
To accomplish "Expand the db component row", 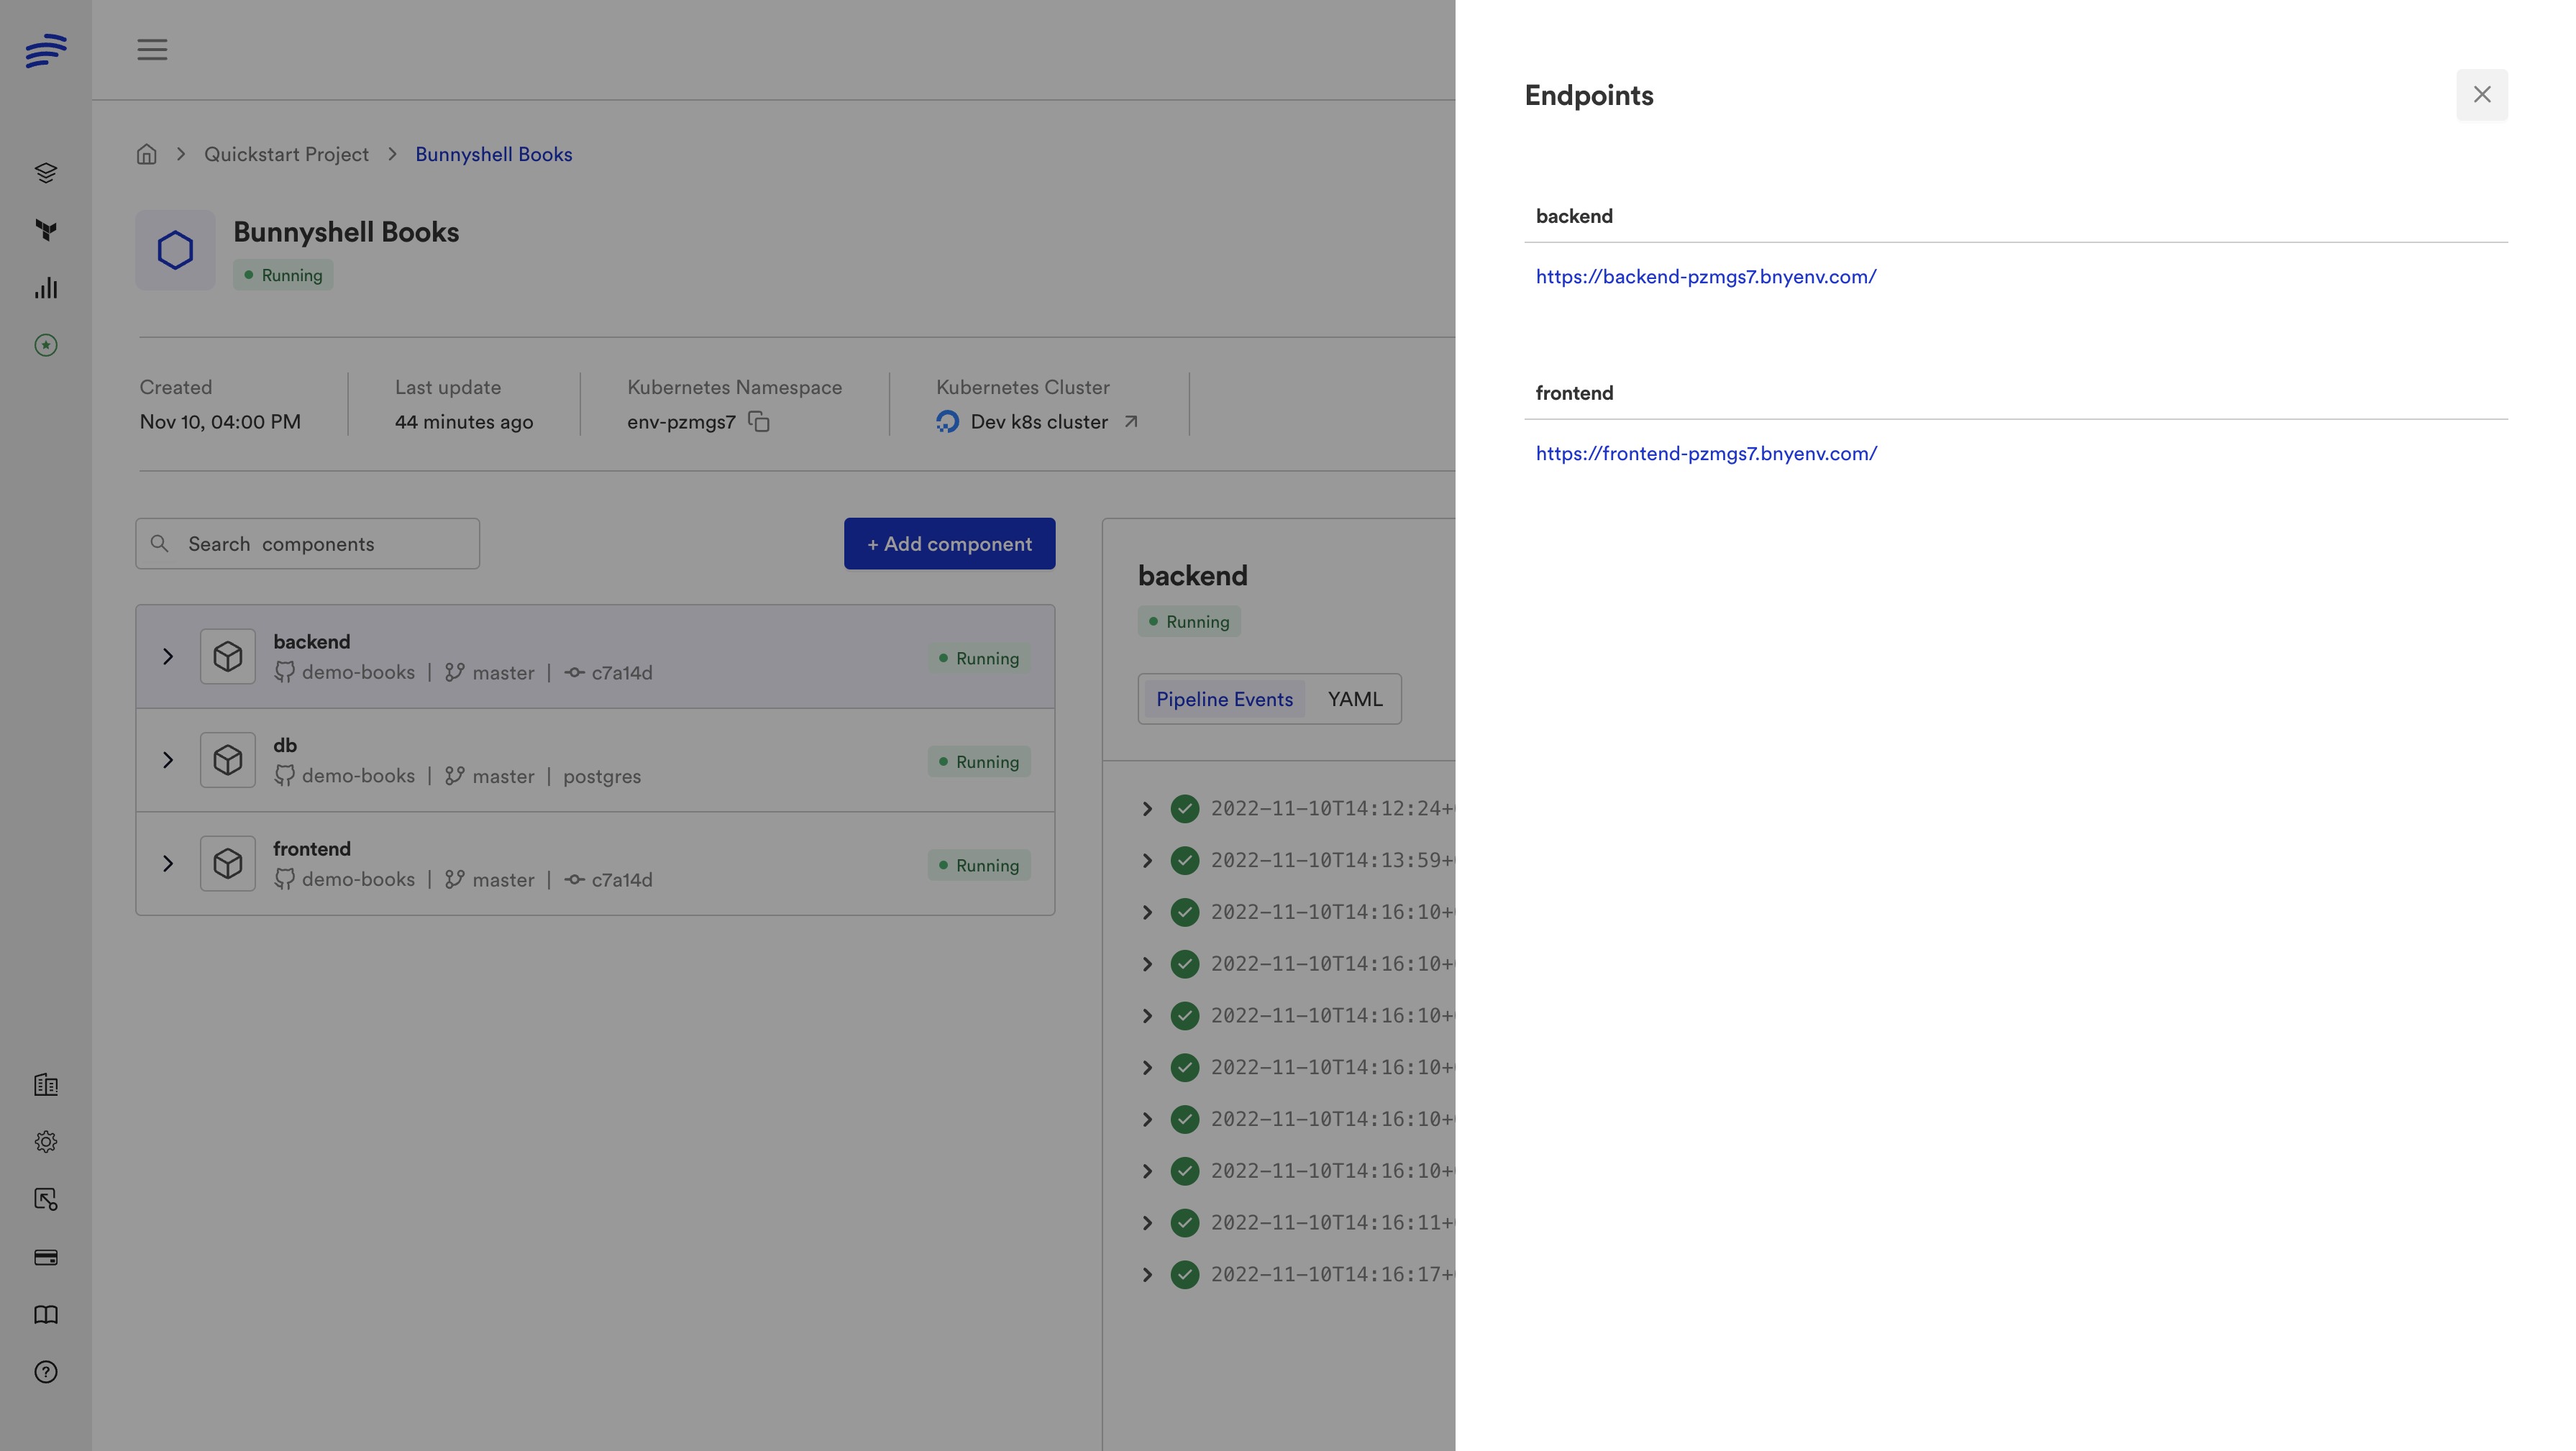I will pos(168,760).
